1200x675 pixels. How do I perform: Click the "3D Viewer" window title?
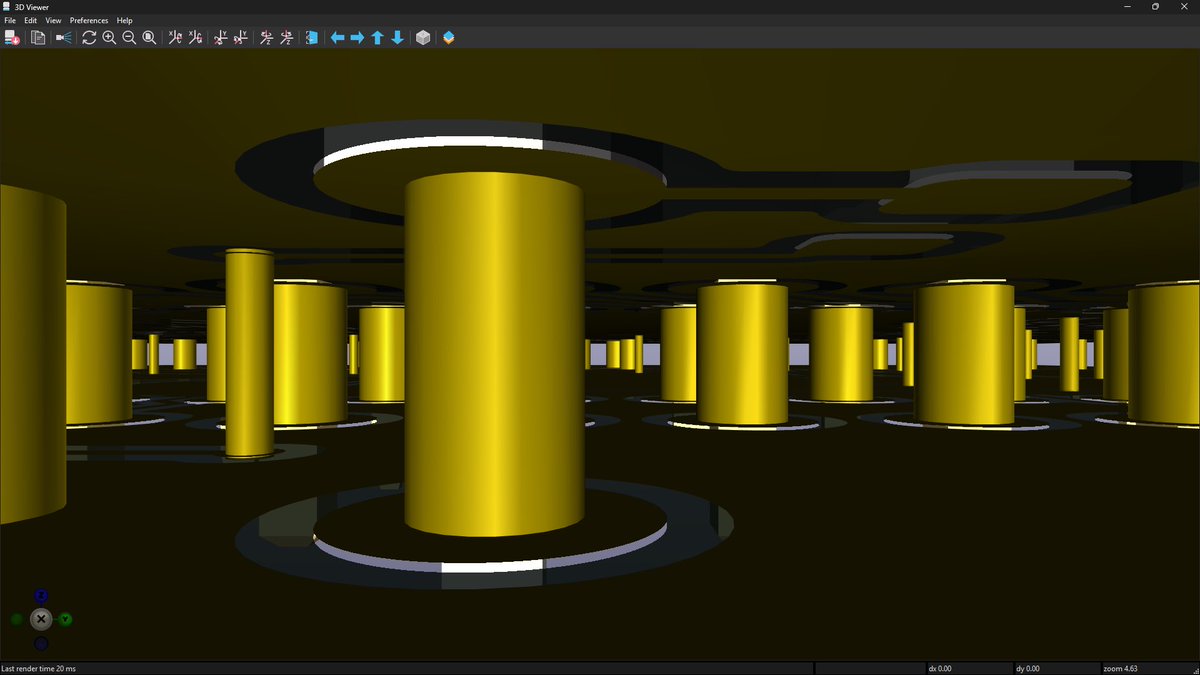click(x=32, y=7)
